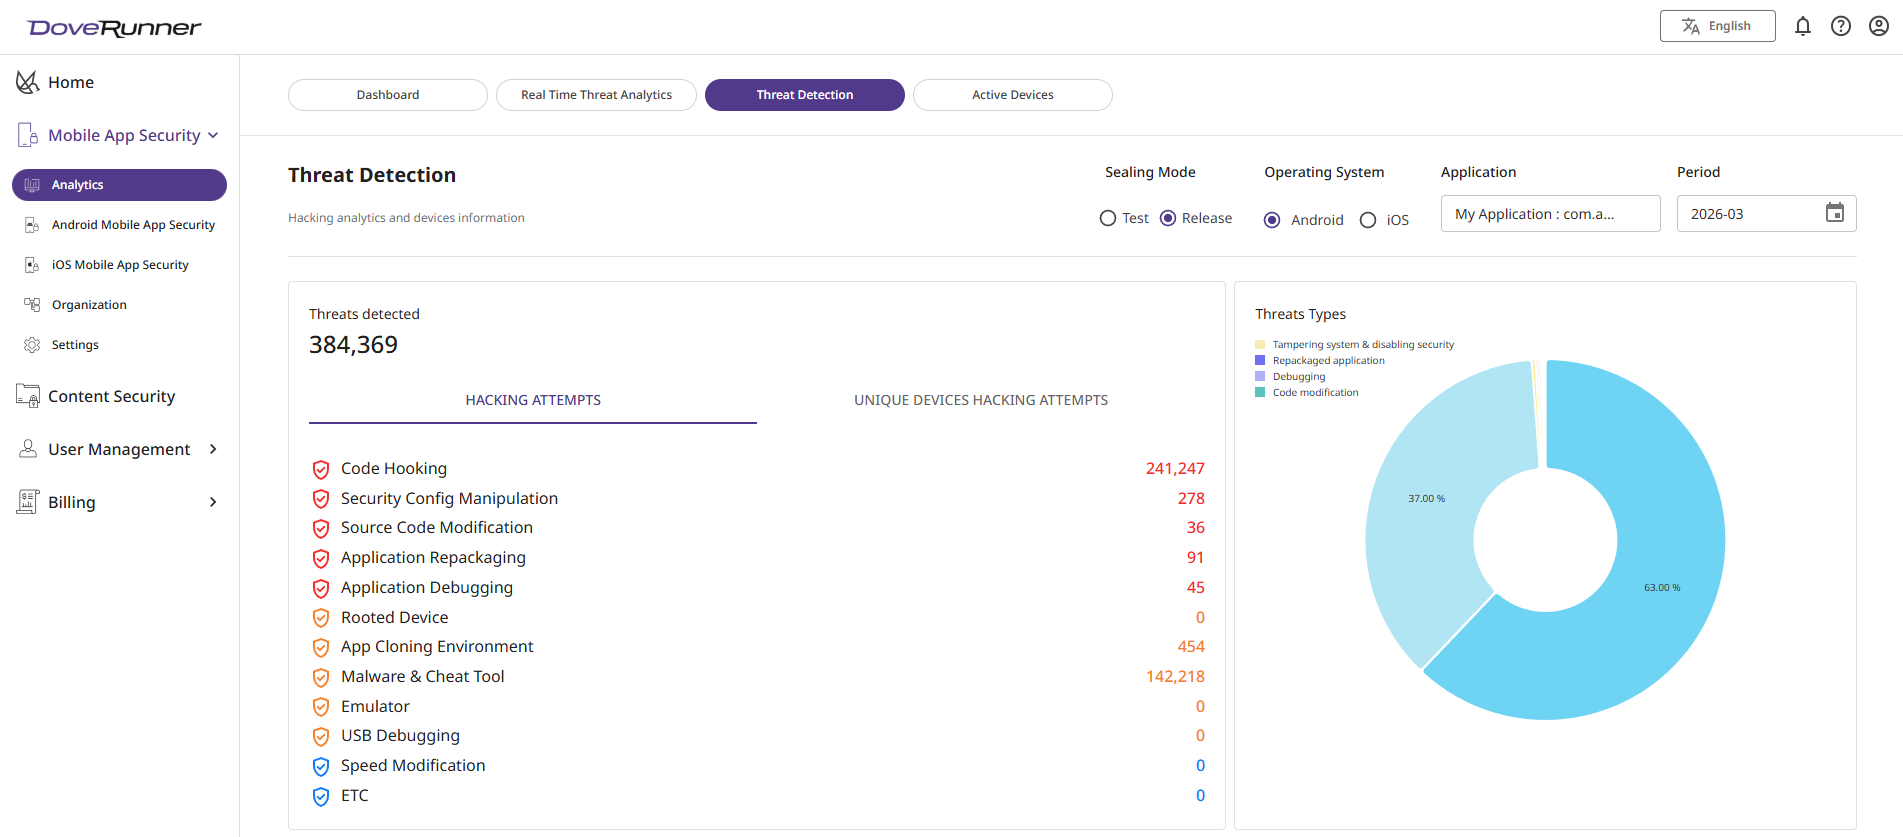Click the Billing icon in sidebar
Viewport: 1903px width, 837px height.
[x=28, y=502]
